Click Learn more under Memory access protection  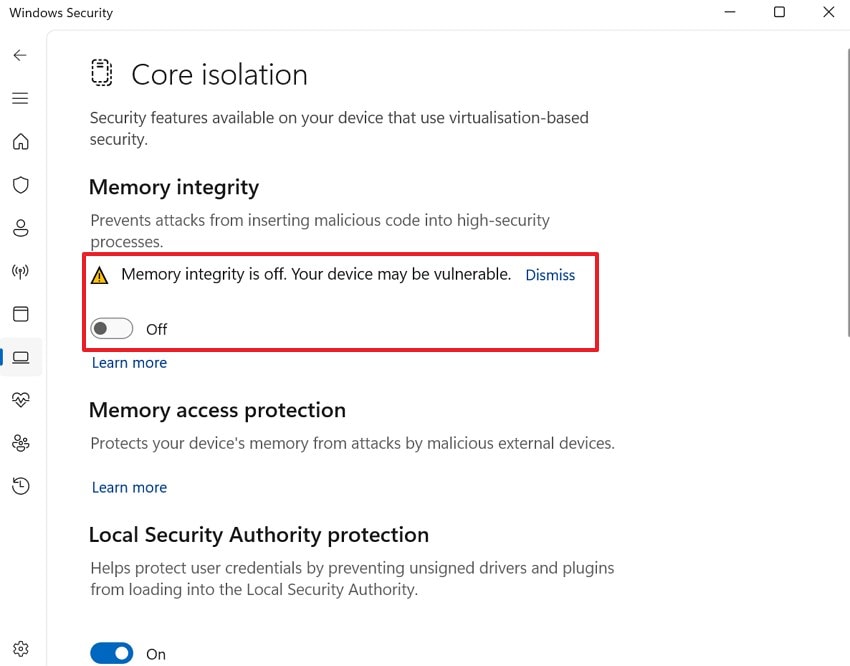[x=129, y=487]
